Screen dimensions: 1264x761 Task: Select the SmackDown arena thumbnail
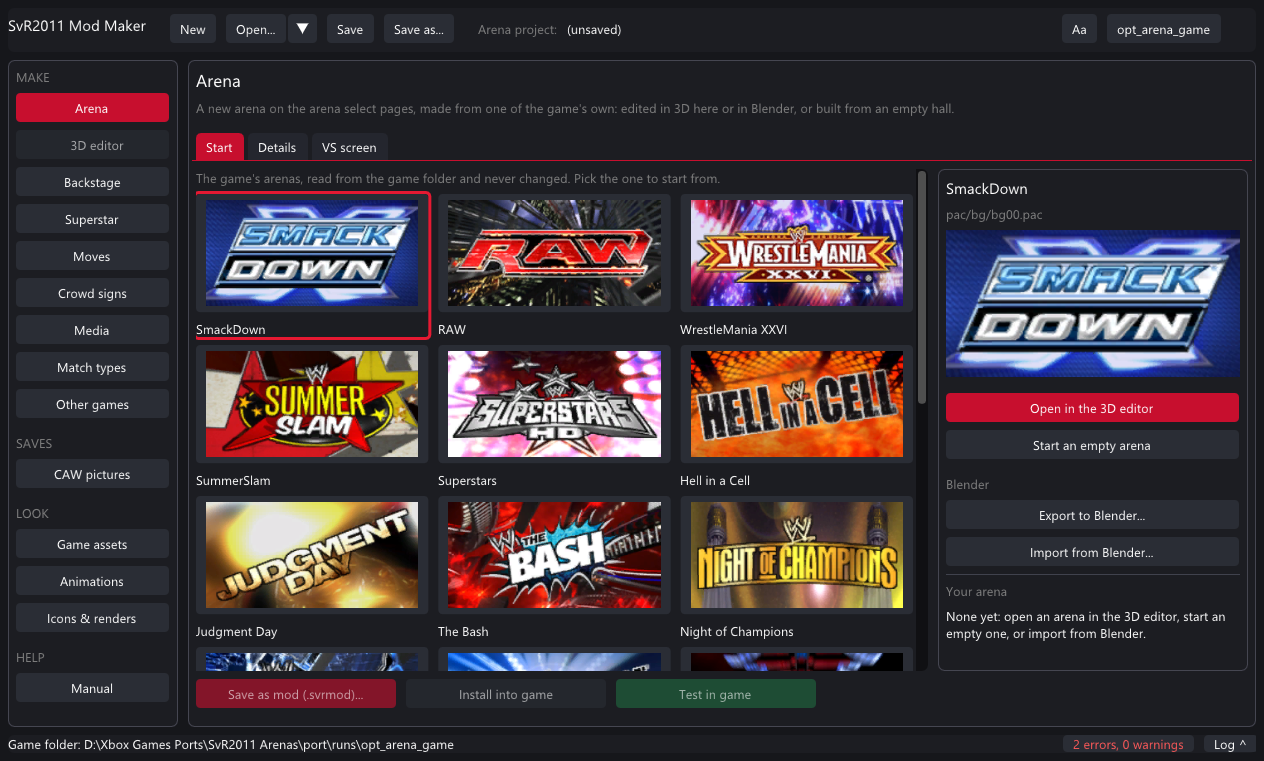click(x=312, y=253)
